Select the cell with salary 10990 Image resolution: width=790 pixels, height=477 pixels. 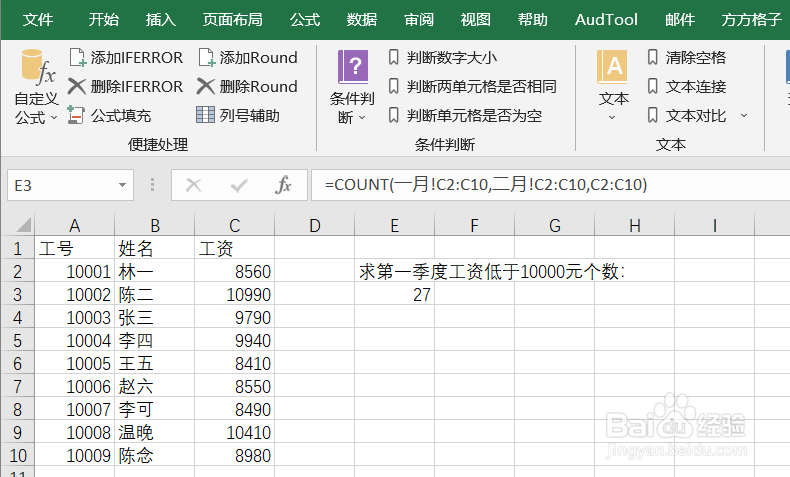point(235,295)
